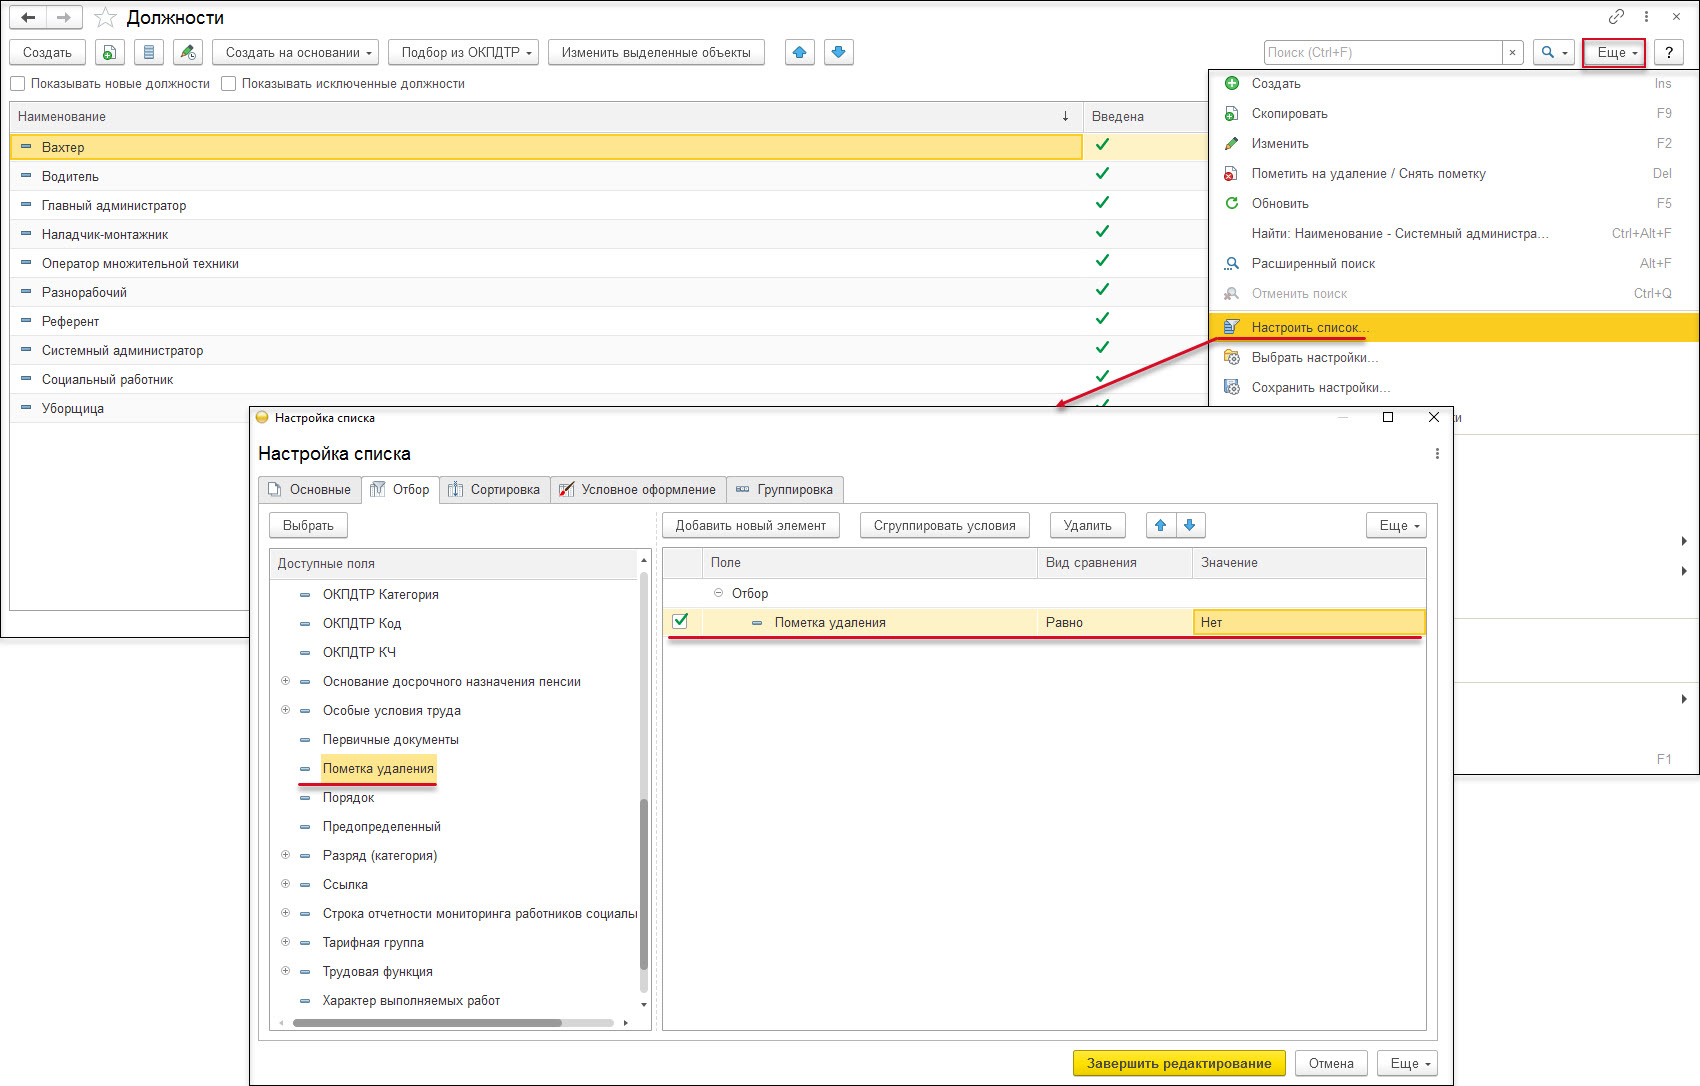Click Изменить выделенные объекты button

[656, 52]
